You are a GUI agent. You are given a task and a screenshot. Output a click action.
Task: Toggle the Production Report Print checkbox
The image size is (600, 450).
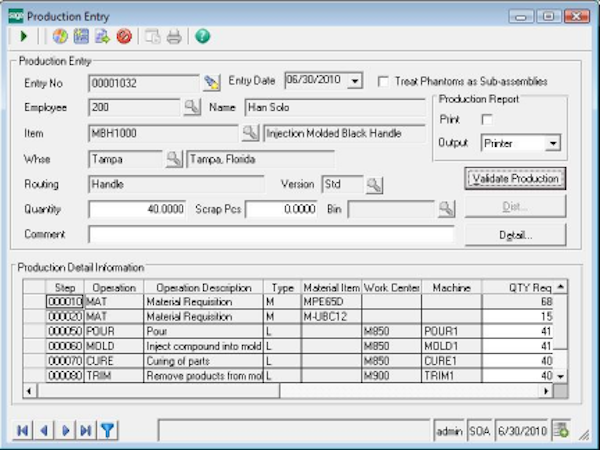pos(487,119)
